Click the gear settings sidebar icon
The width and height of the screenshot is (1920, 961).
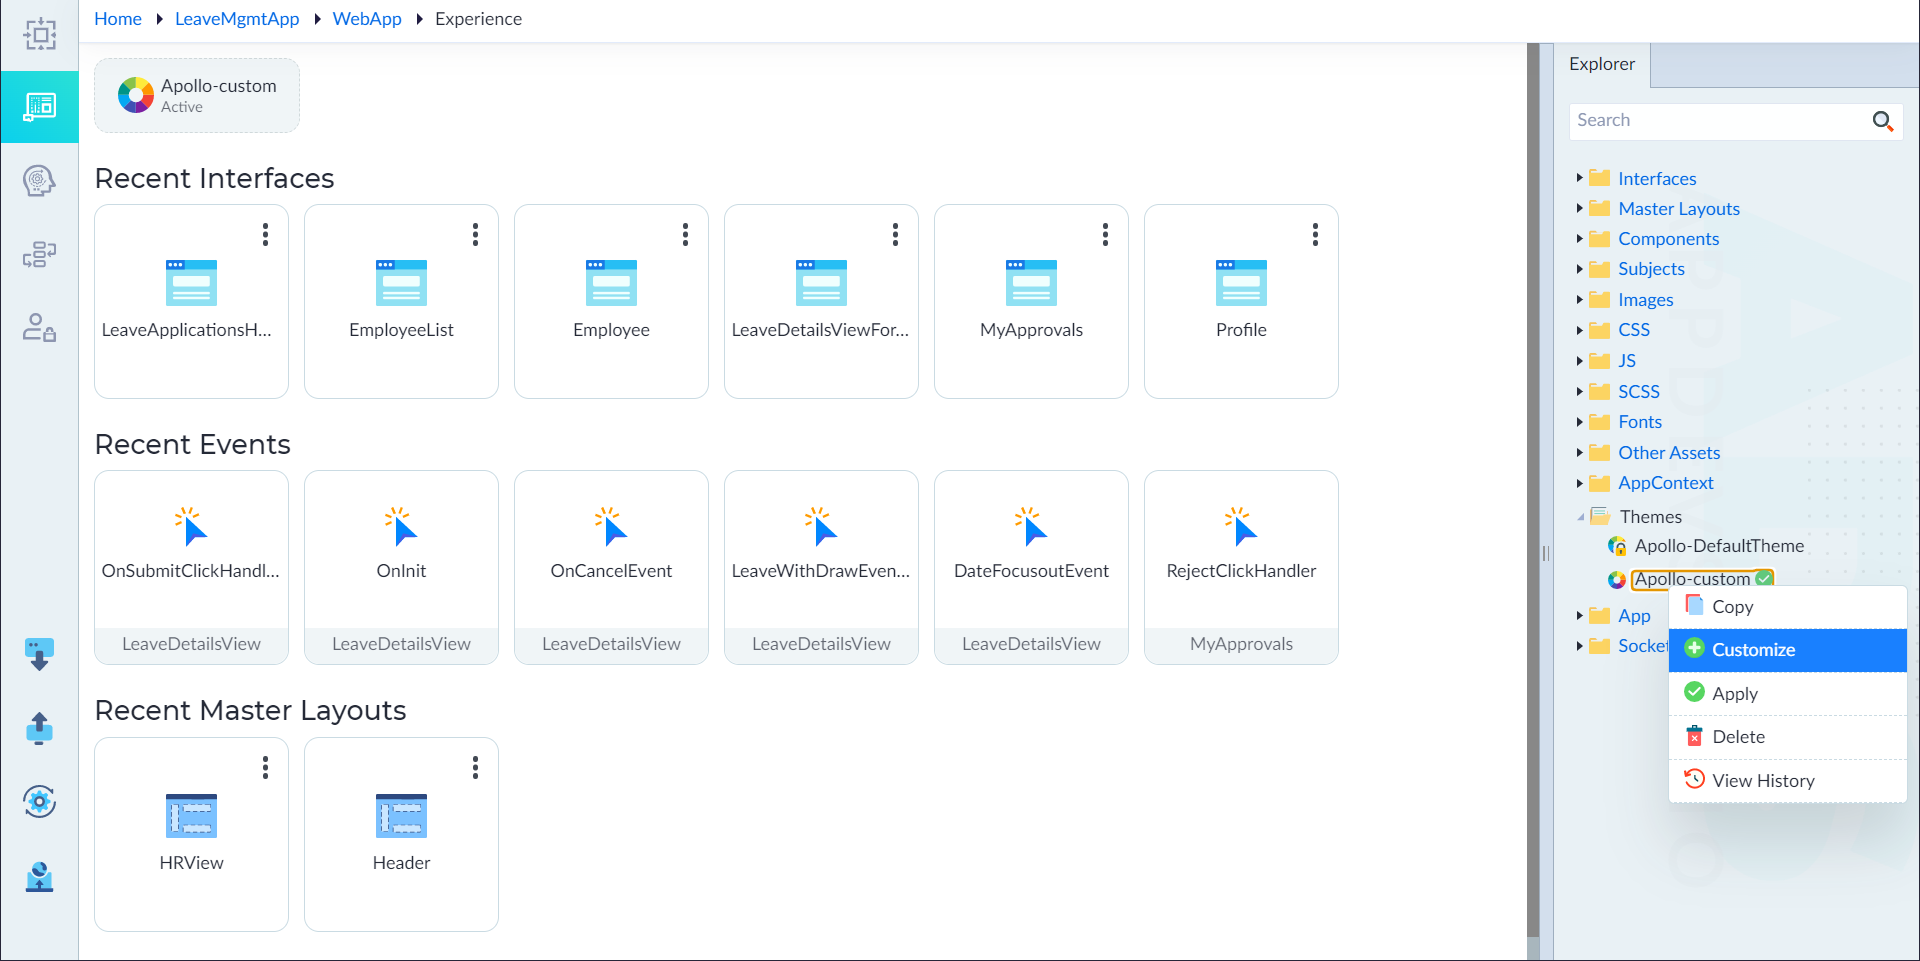[x=39, y=801]
